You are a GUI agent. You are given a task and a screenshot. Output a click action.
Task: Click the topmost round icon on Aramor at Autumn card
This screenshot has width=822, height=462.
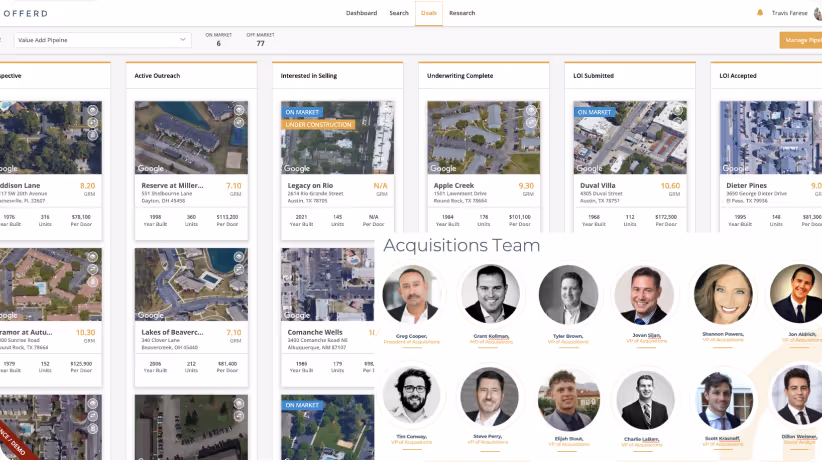93,257
